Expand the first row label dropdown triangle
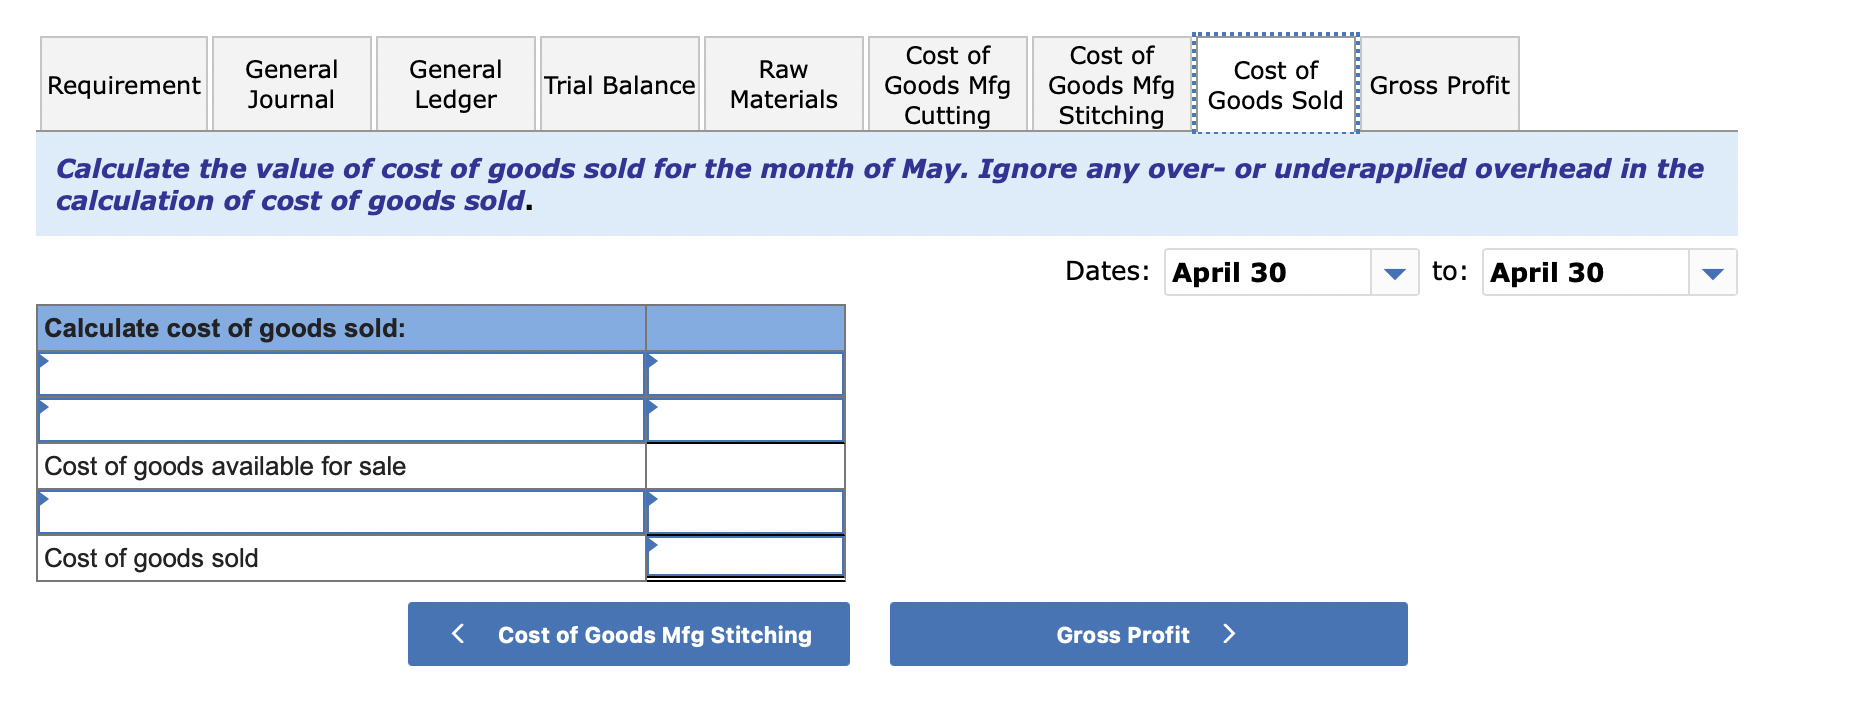 pyautogui.click(x=44, y=362)
